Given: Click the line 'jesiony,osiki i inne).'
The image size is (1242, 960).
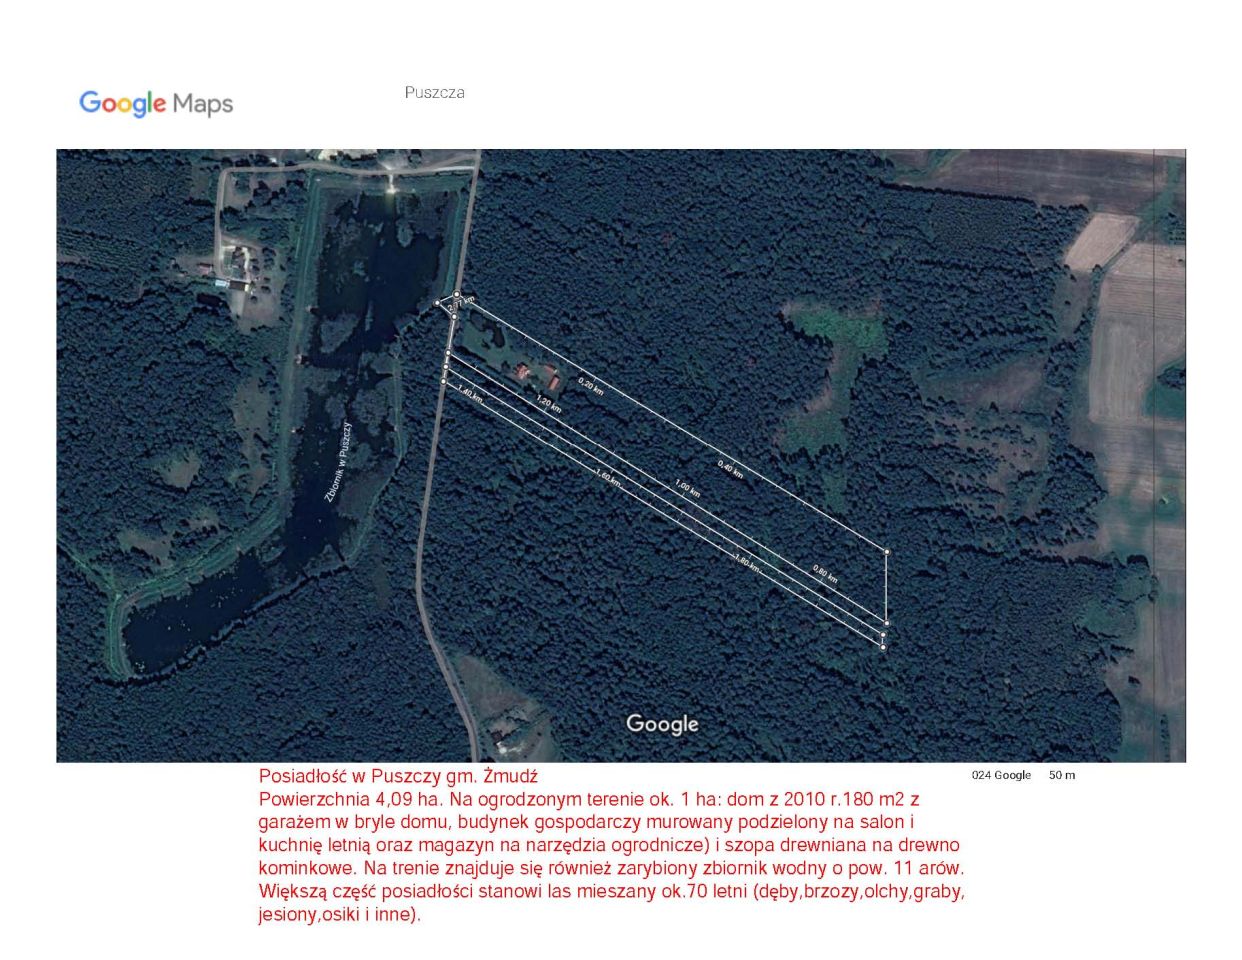Looking at the screenshot, I should coord(340,914).
